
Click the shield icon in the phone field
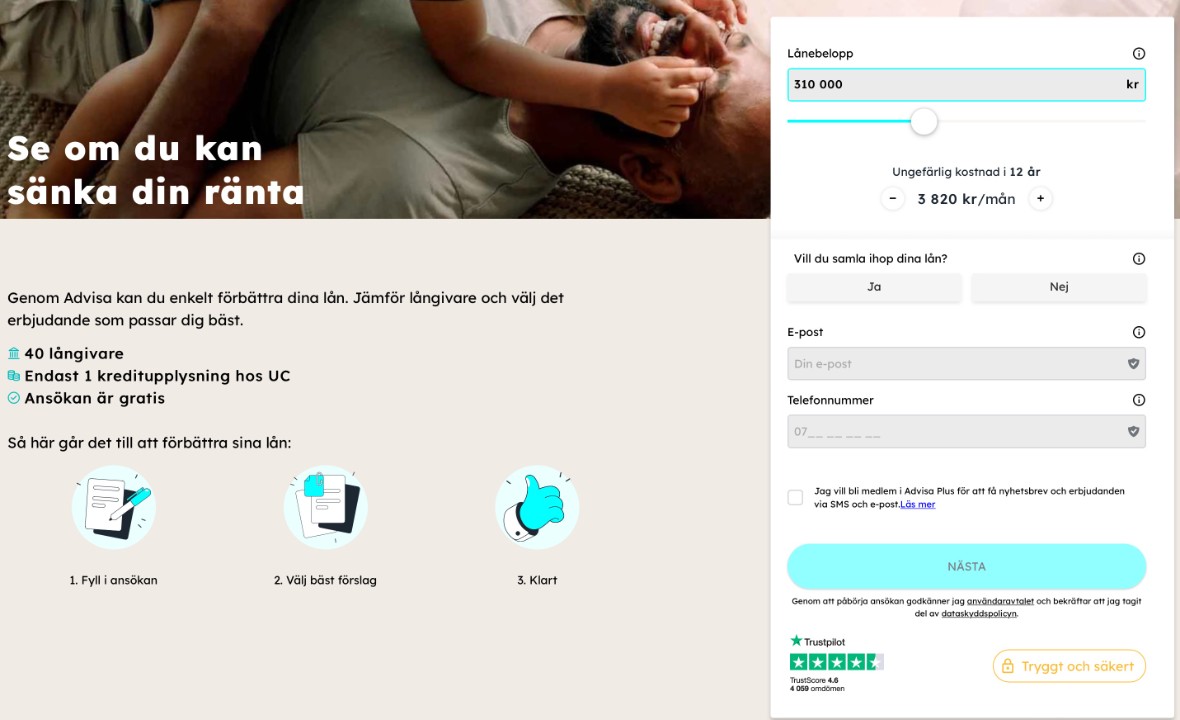point(1133,431)
